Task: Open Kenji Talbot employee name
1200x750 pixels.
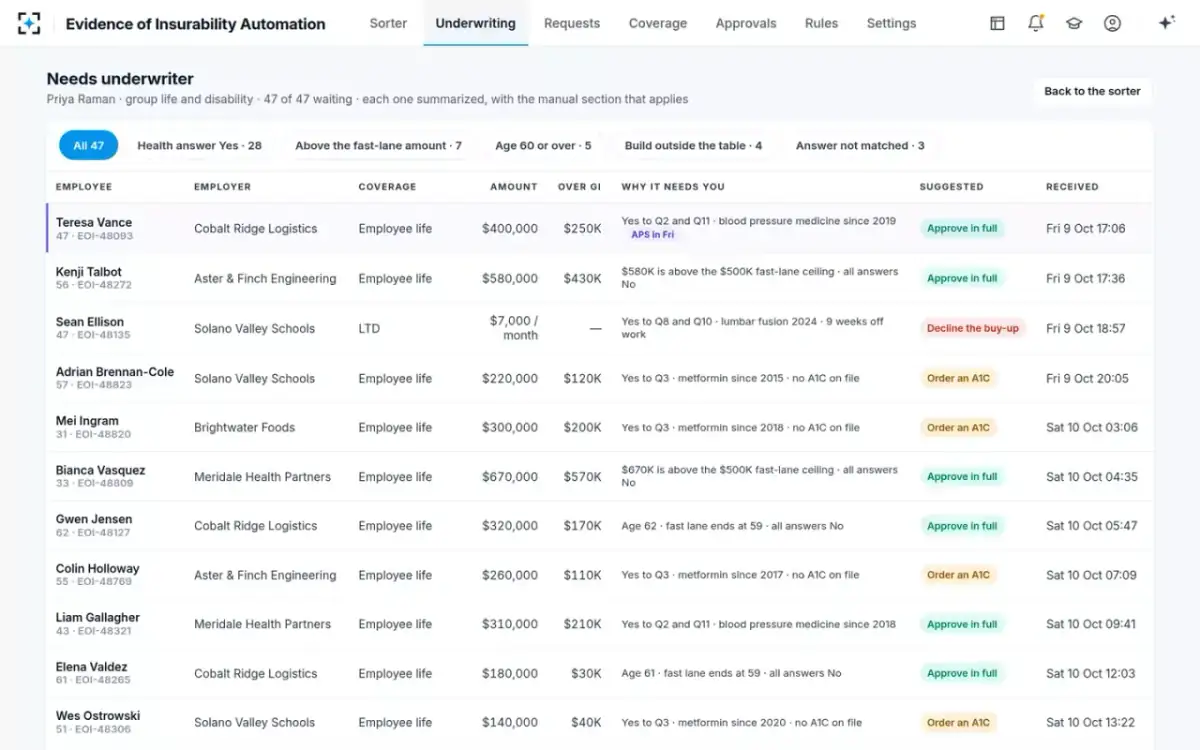Action: (x=89, y=272)
